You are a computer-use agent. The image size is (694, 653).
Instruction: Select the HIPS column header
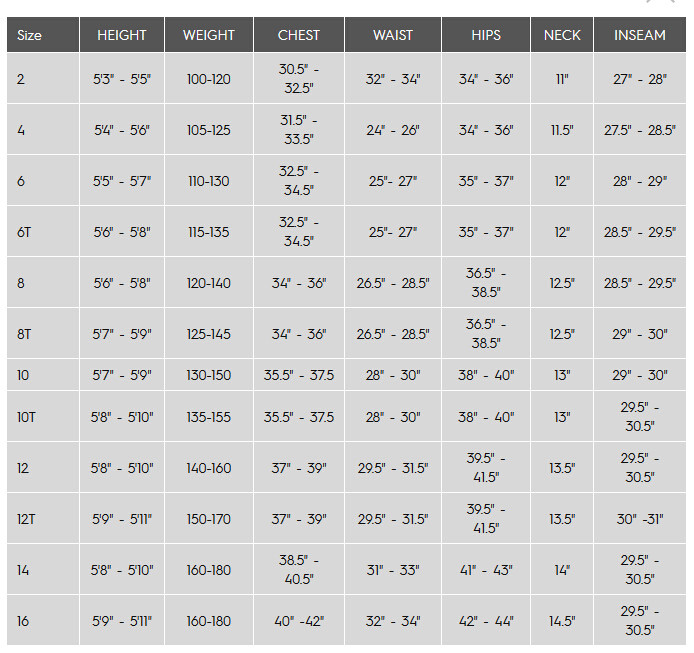[486, 35]
